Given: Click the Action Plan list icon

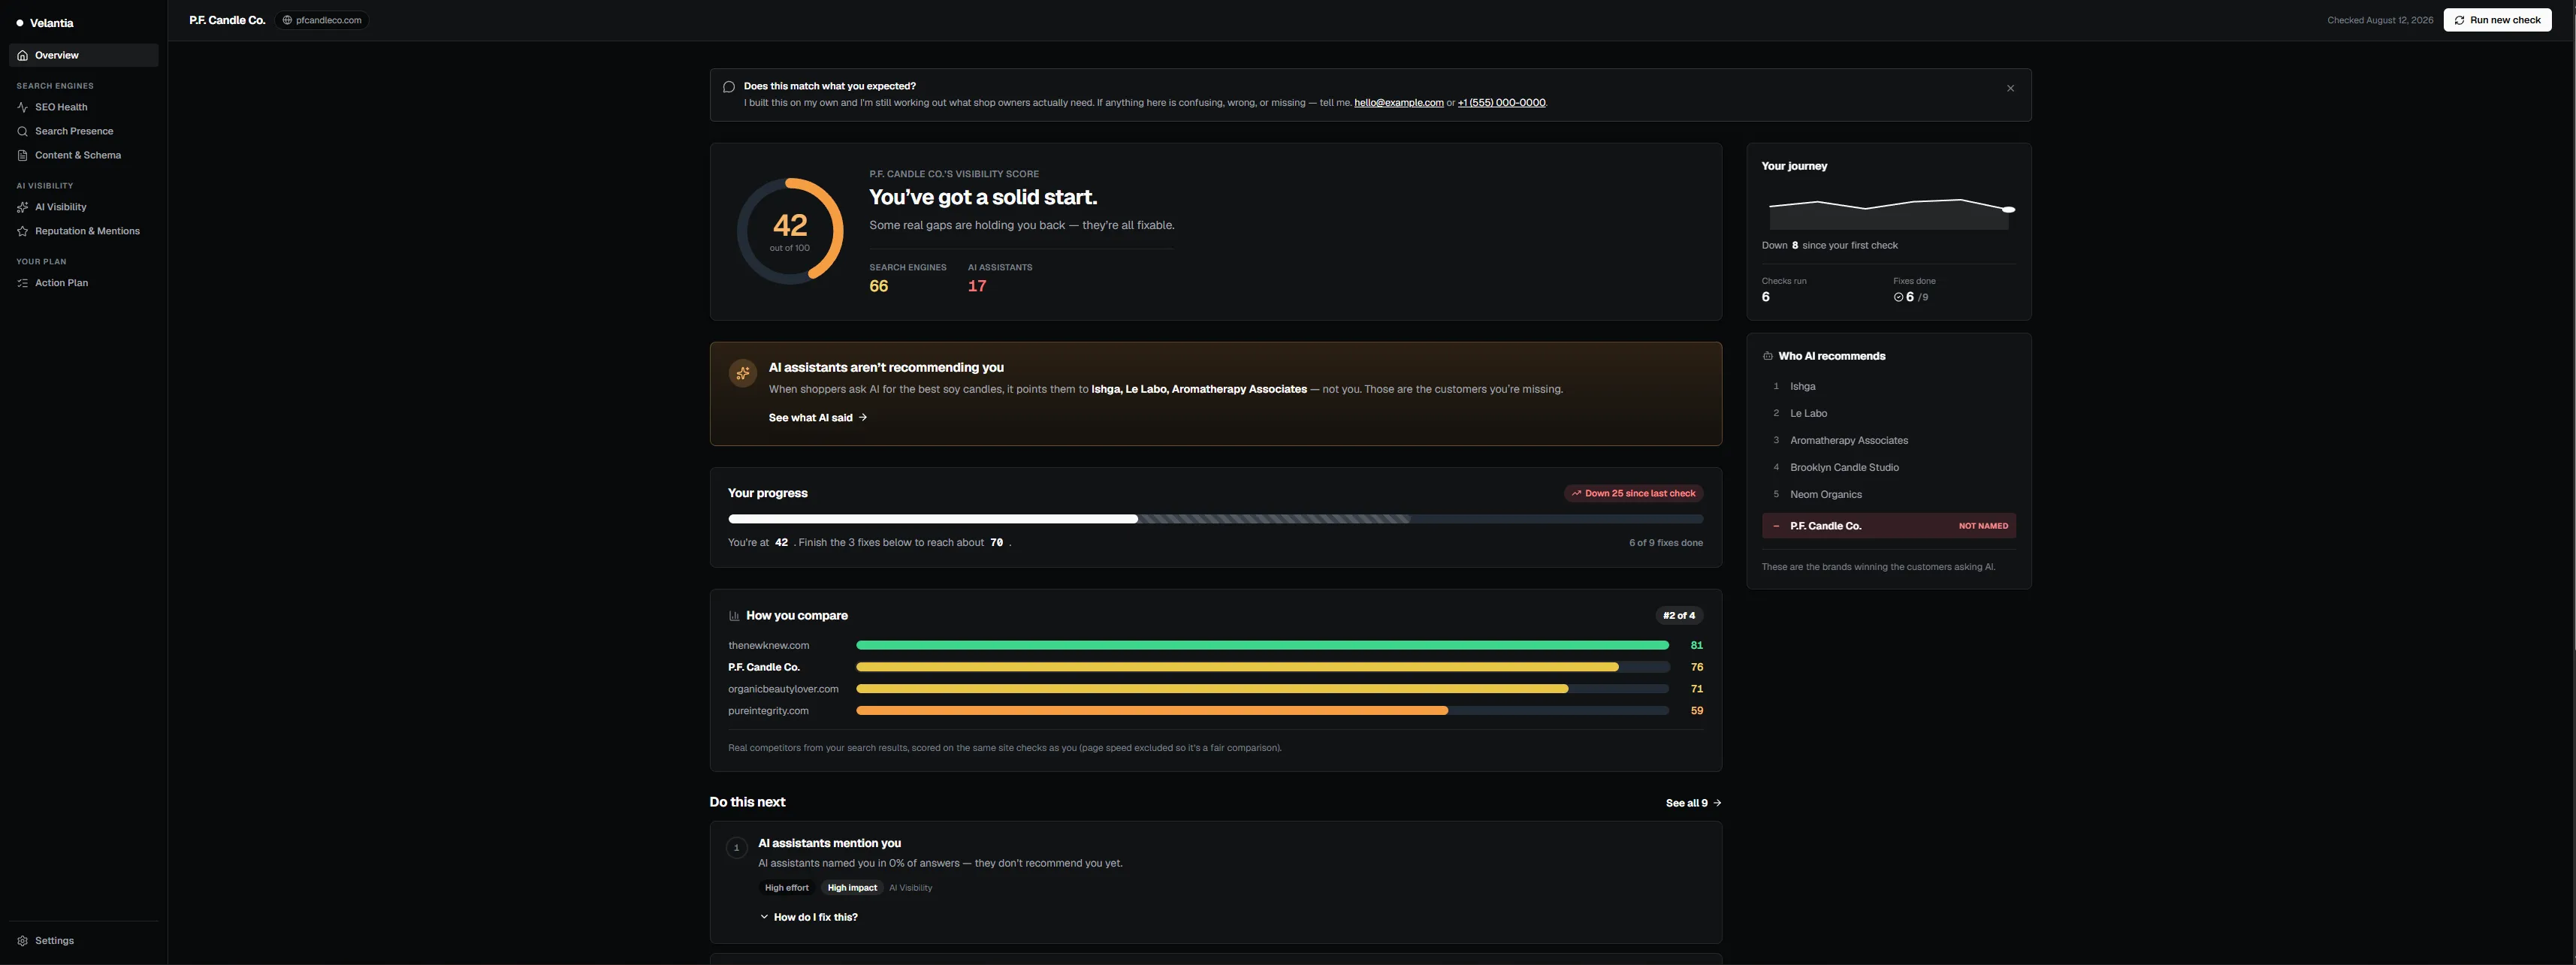Looking at the screenshot, I should click(x=22, y=283).
